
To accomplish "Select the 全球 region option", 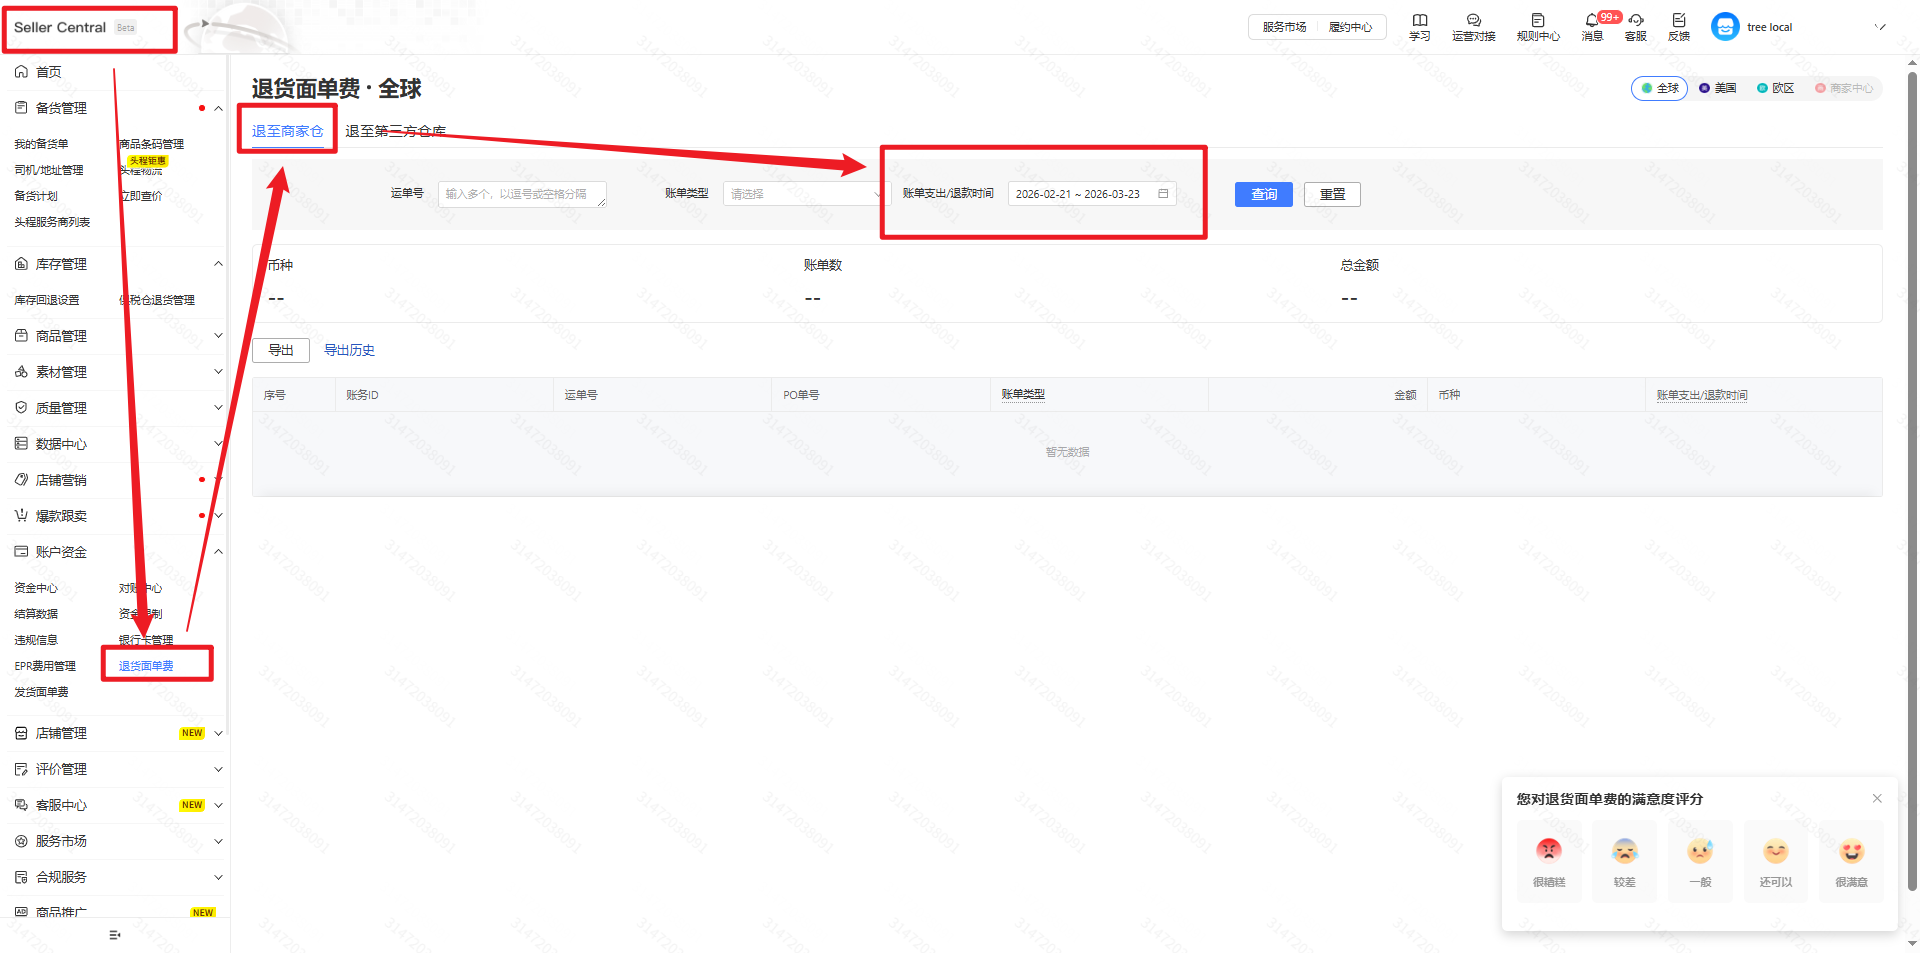I will click(x=1659, y=88).
